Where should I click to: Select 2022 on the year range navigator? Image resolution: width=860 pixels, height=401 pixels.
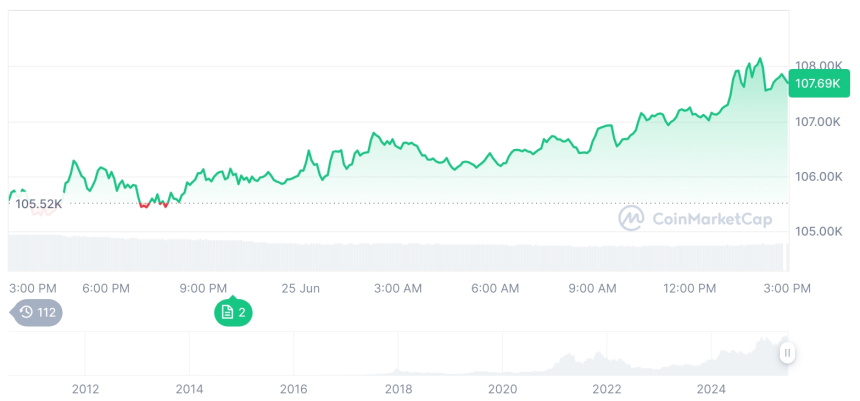606,389
